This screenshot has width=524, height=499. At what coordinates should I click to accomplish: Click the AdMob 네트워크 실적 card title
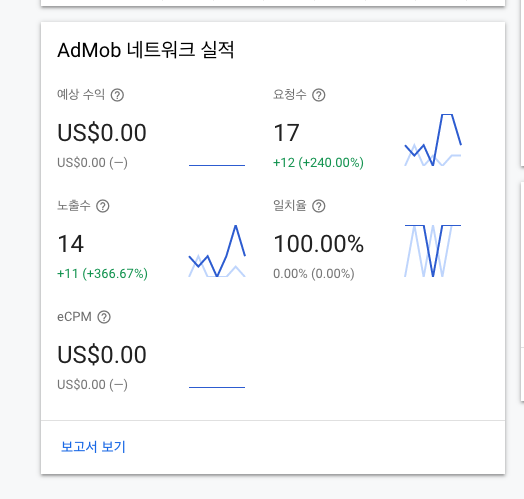tap(146, 50)
